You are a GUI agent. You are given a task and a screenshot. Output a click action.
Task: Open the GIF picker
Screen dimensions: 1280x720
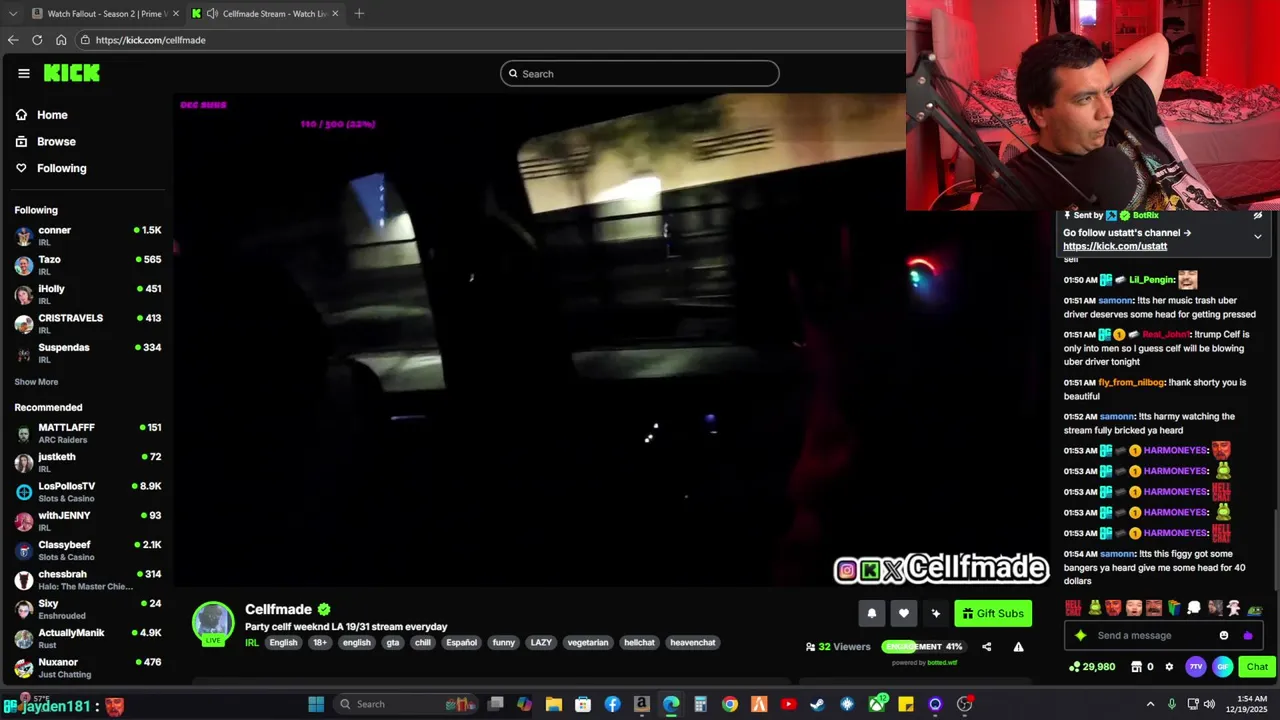click(x=1222, y=667)
